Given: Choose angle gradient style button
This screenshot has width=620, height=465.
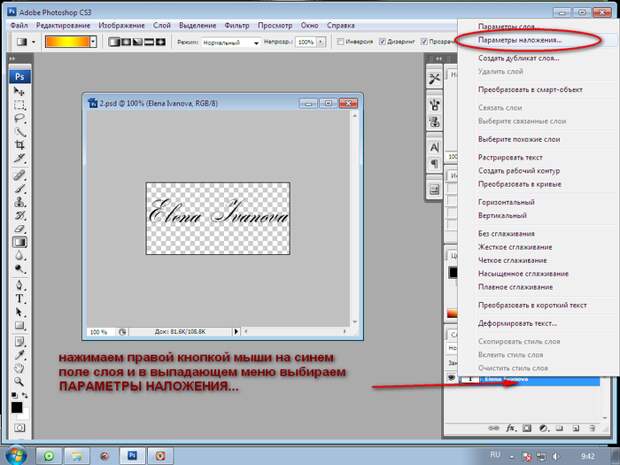Looking at the screenshot, I should [x=138, y=42].
